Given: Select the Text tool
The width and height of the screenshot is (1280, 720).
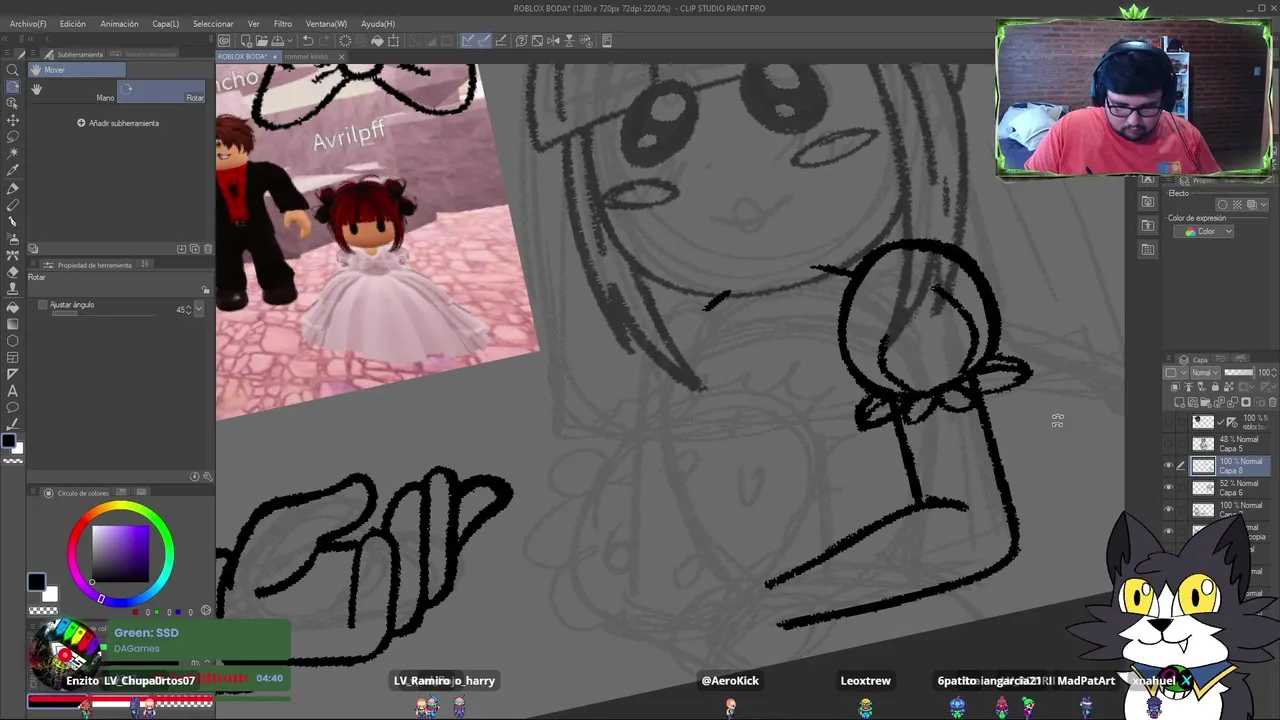Looking at the screenshot, I should pyautogui.click(x=13, y=391).
